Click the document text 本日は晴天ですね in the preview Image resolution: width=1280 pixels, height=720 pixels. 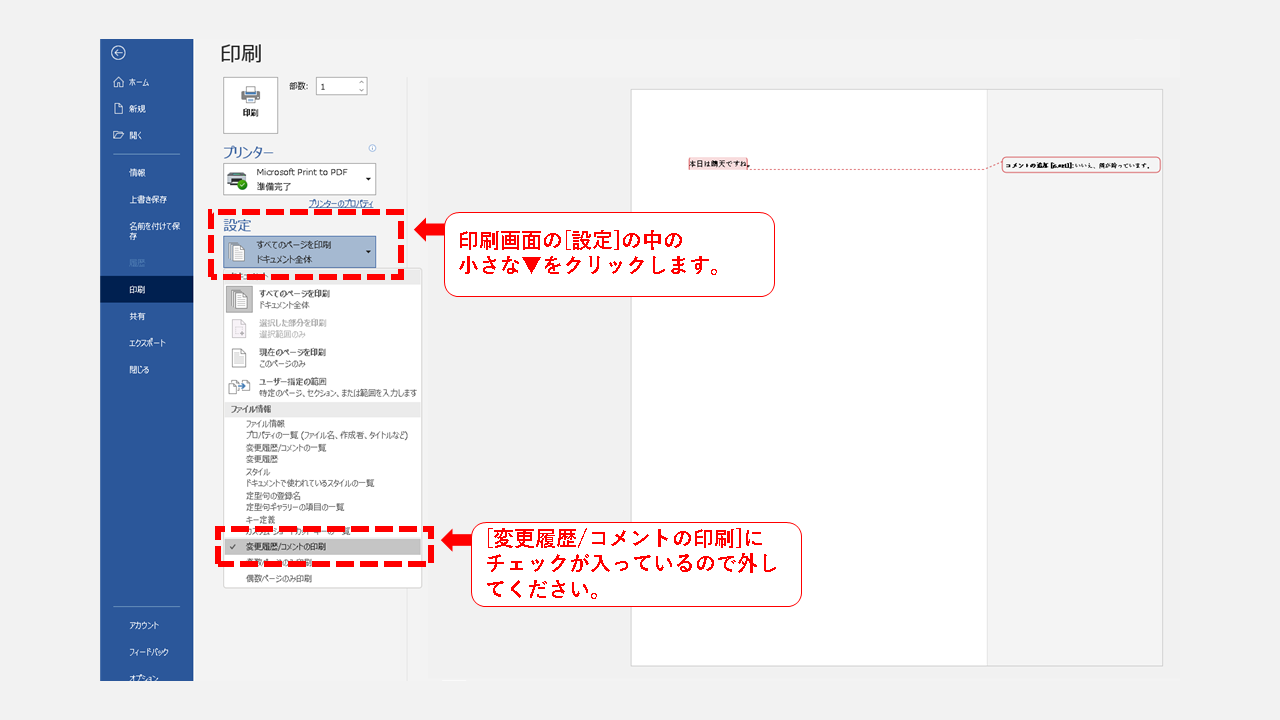(718, 163)
